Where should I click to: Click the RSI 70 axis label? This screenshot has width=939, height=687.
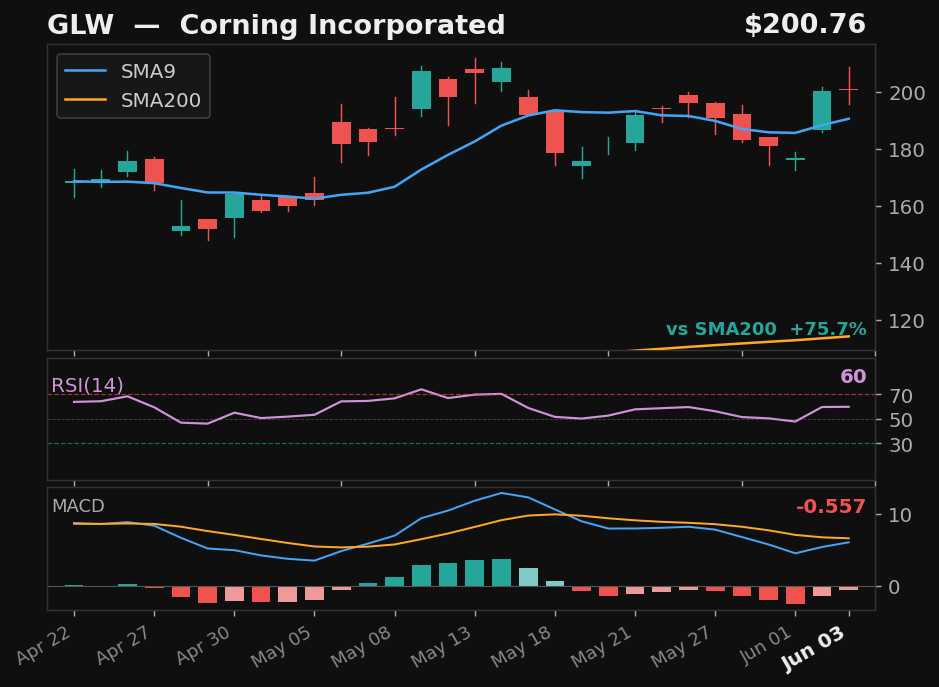901,395
